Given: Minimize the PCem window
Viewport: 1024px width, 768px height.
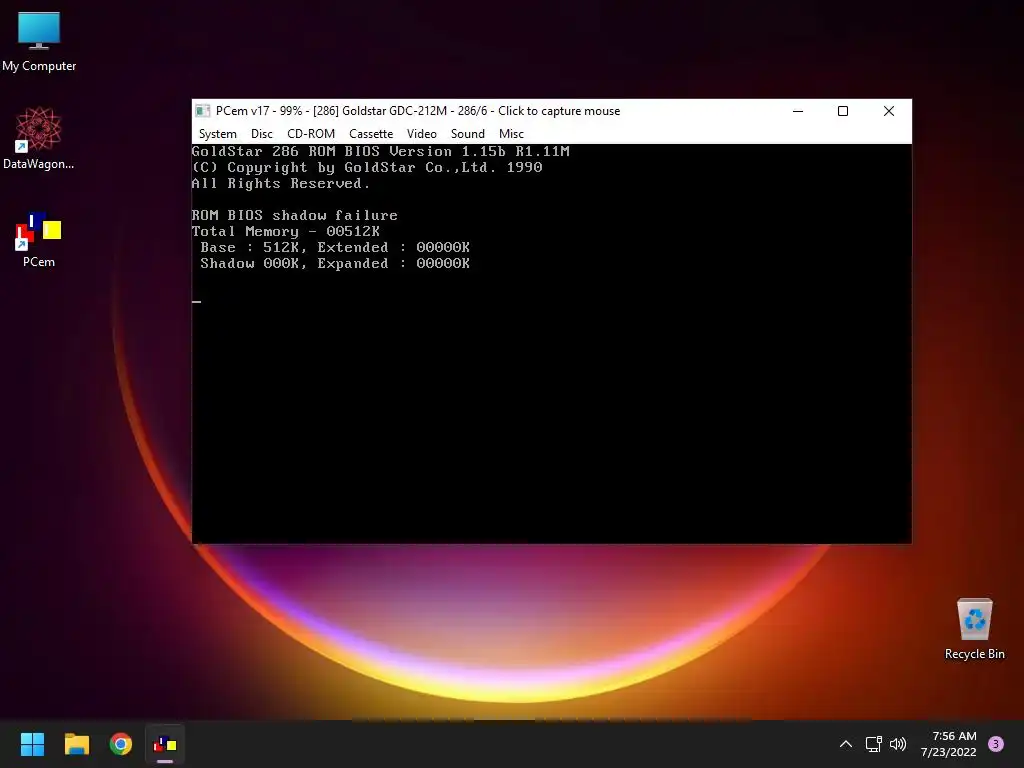Looking at the screenshot, I should 797,111.
